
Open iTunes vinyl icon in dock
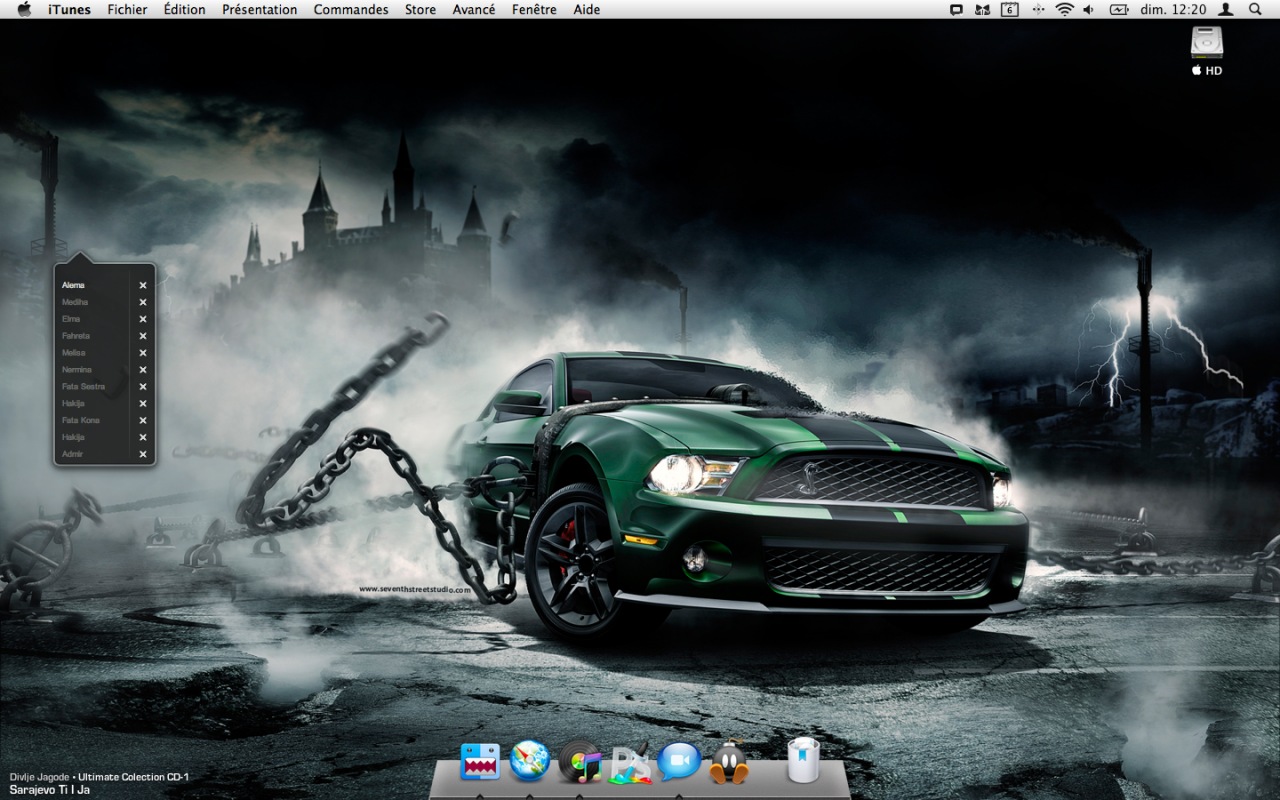click(x=580, y=762)
